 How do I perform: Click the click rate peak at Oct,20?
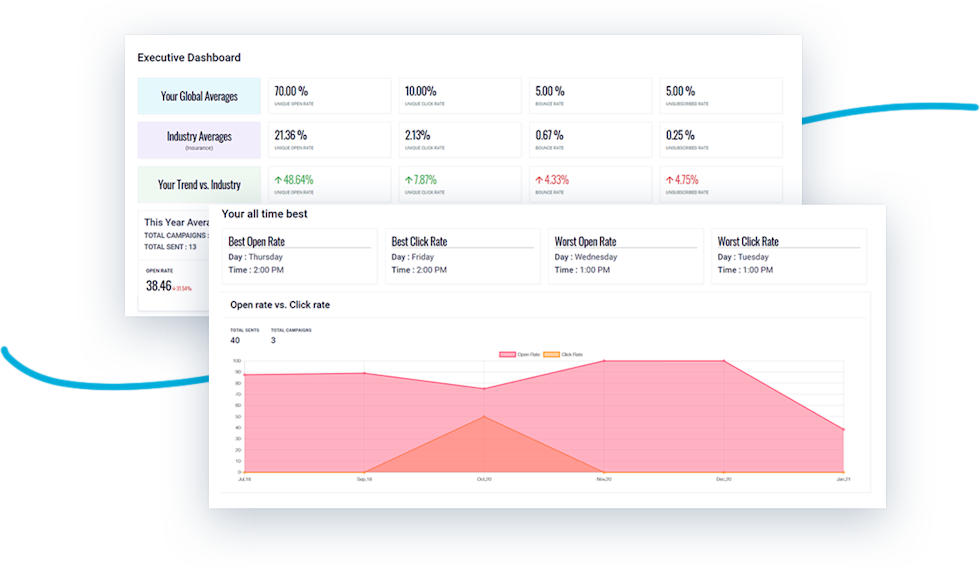484,416
